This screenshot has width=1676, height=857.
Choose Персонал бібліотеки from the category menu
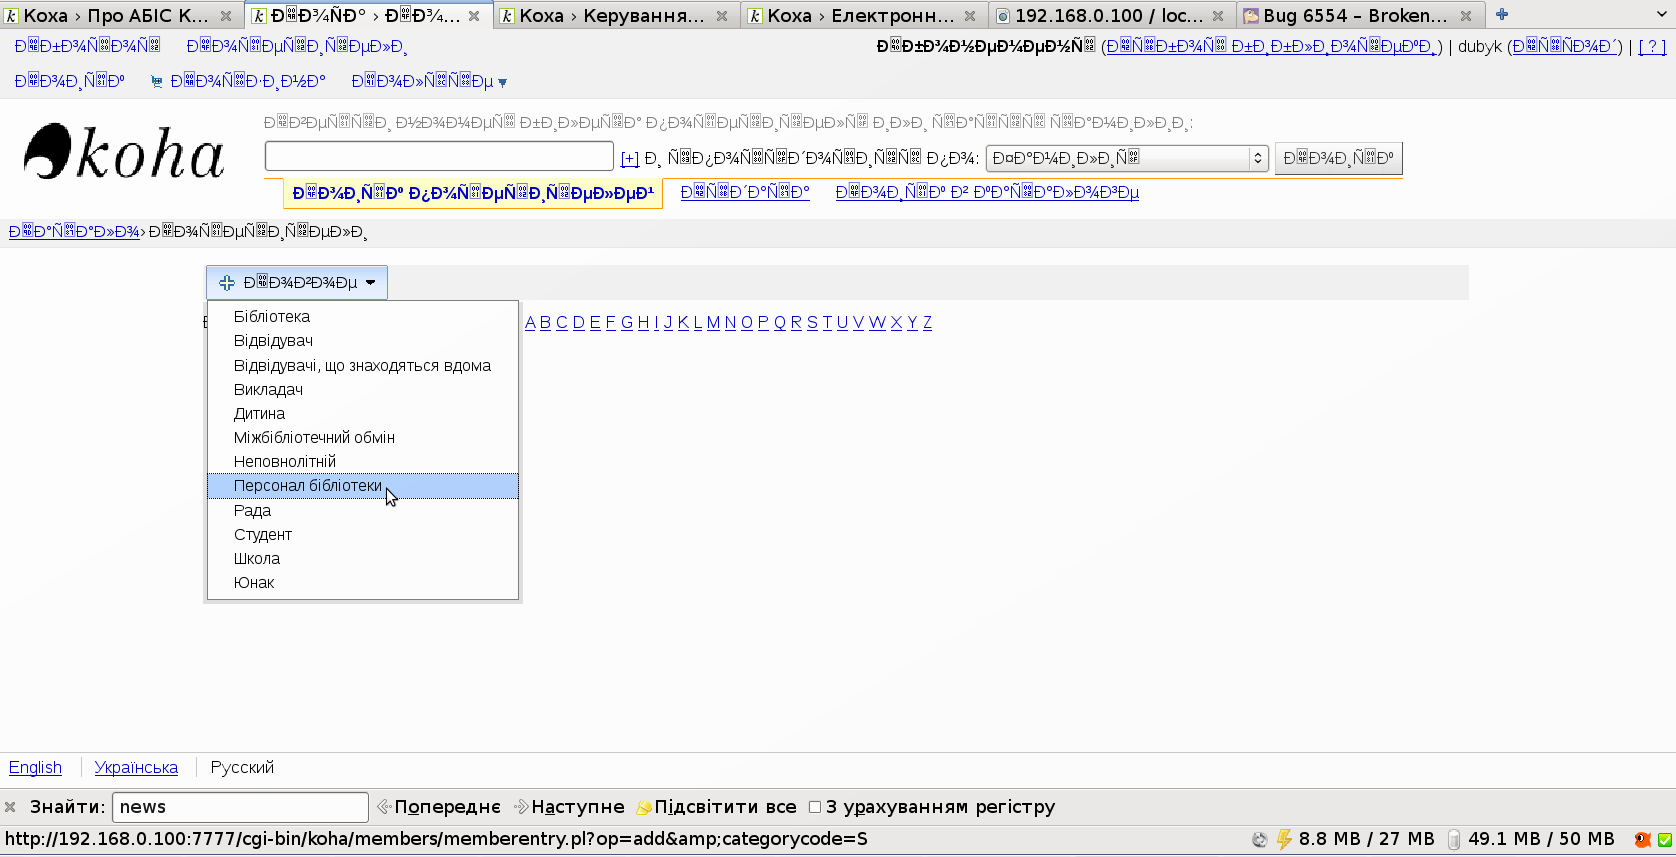[x=308, y=486]
